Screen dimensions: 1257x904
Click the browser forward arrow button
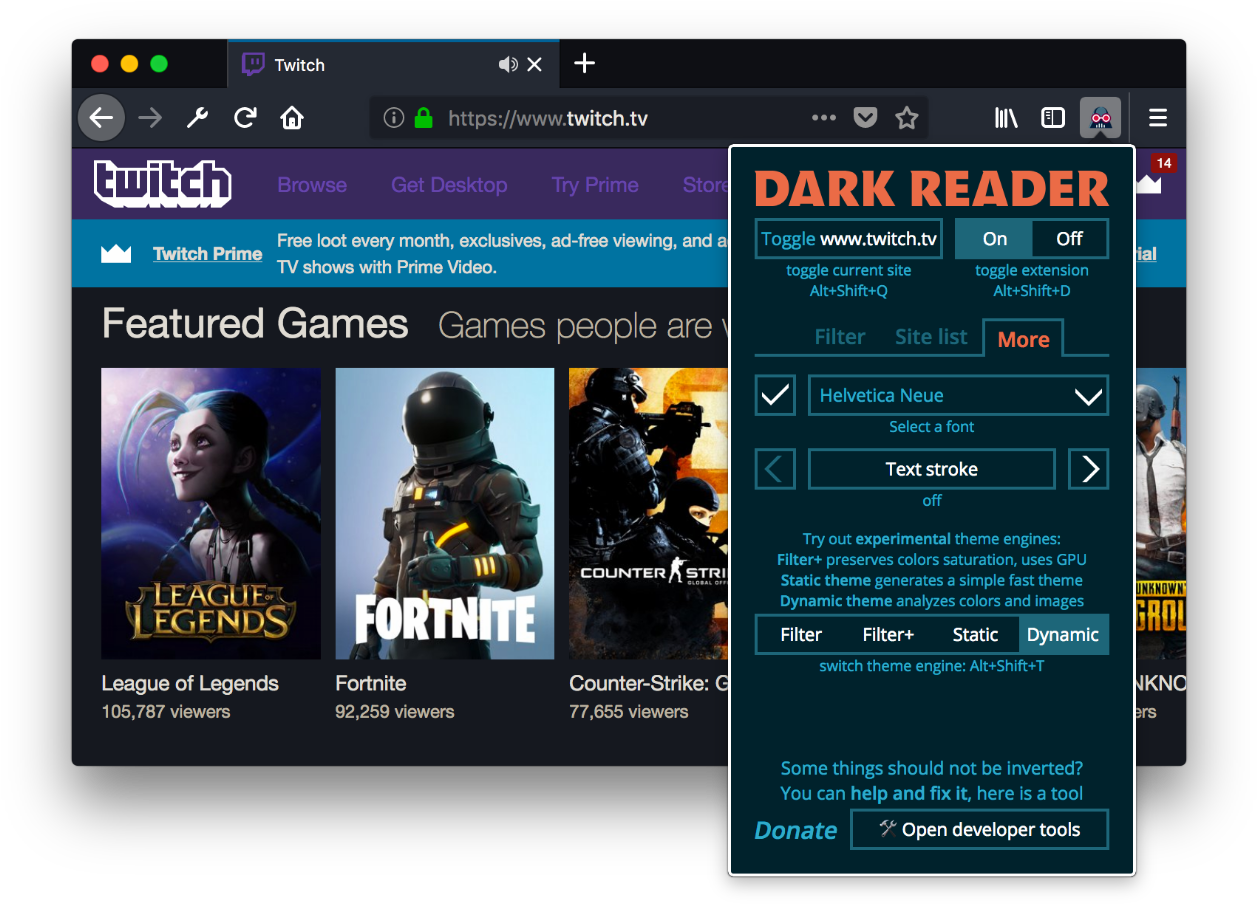[150, 119]
